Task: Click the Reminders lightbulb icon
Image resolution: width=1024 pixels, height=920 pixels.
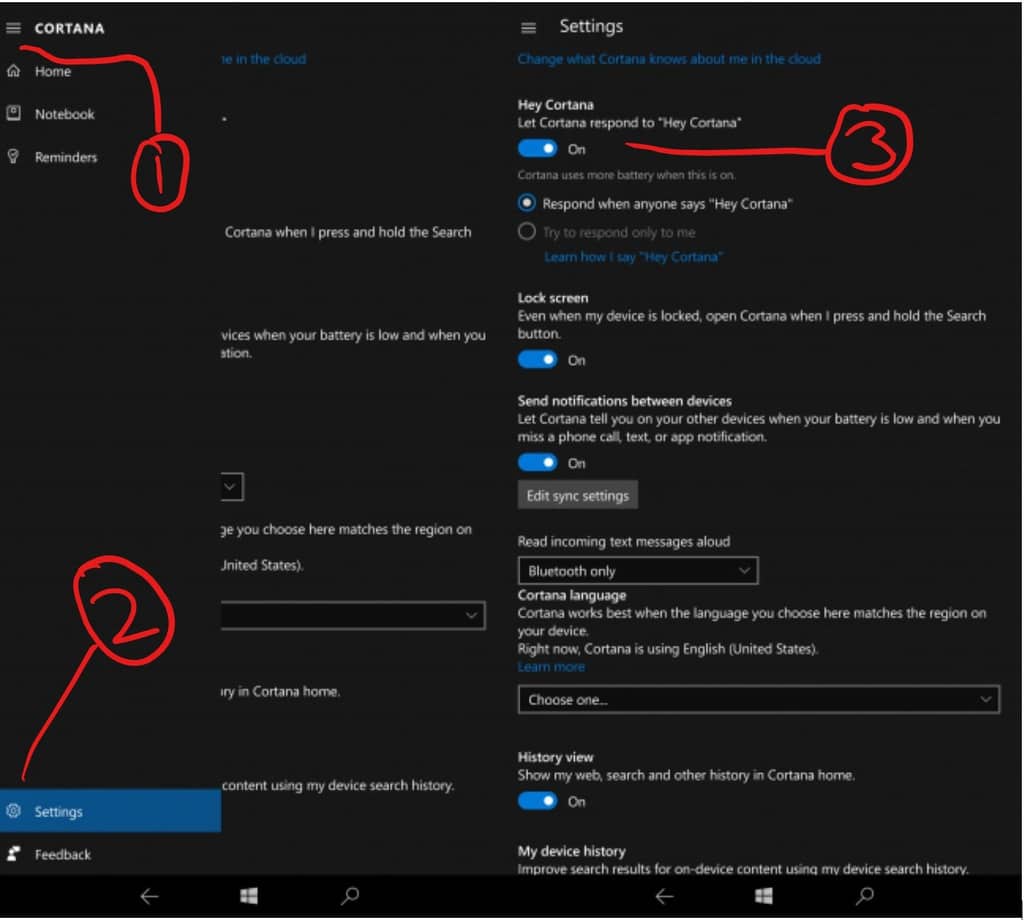Action: [14, 156]
